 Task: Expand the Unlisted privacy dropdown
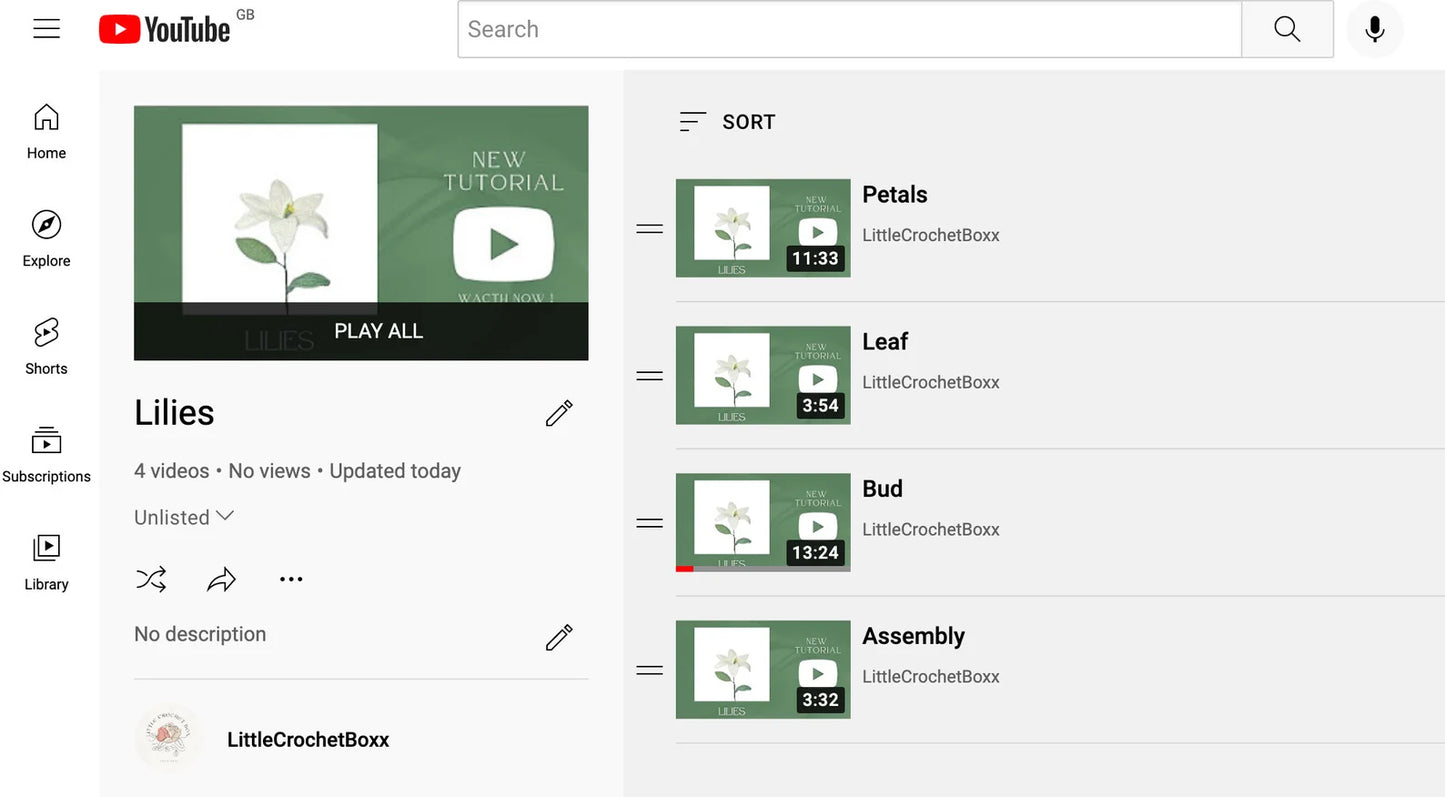point(184,517)
